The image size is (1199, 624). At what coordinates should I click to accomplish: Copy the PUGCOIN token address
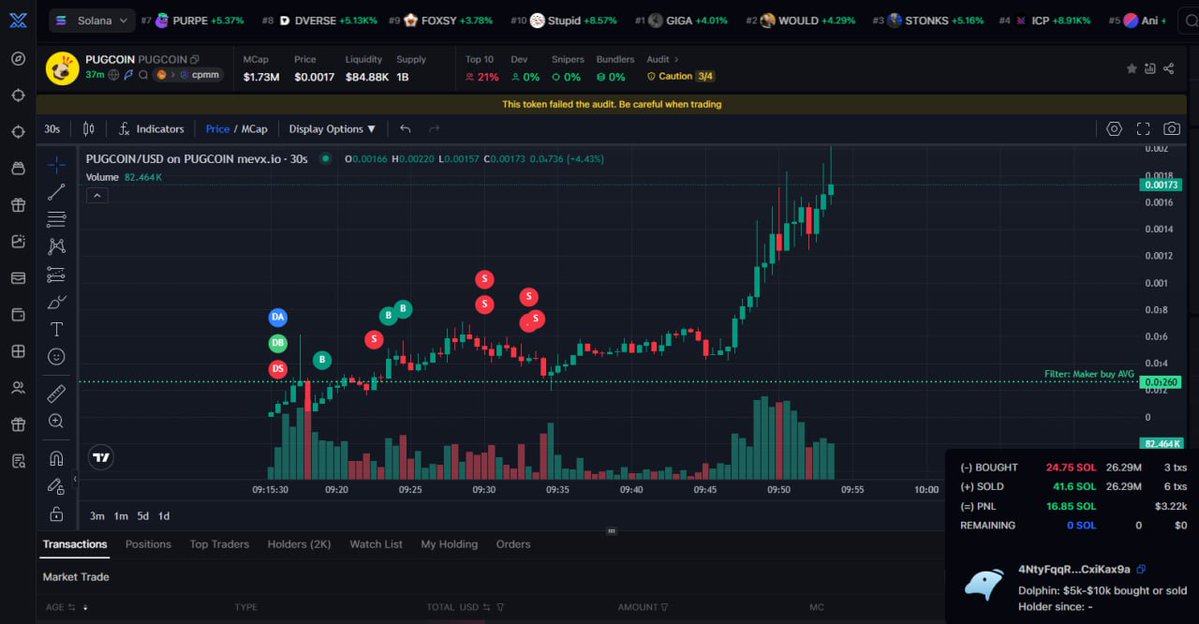195,59
